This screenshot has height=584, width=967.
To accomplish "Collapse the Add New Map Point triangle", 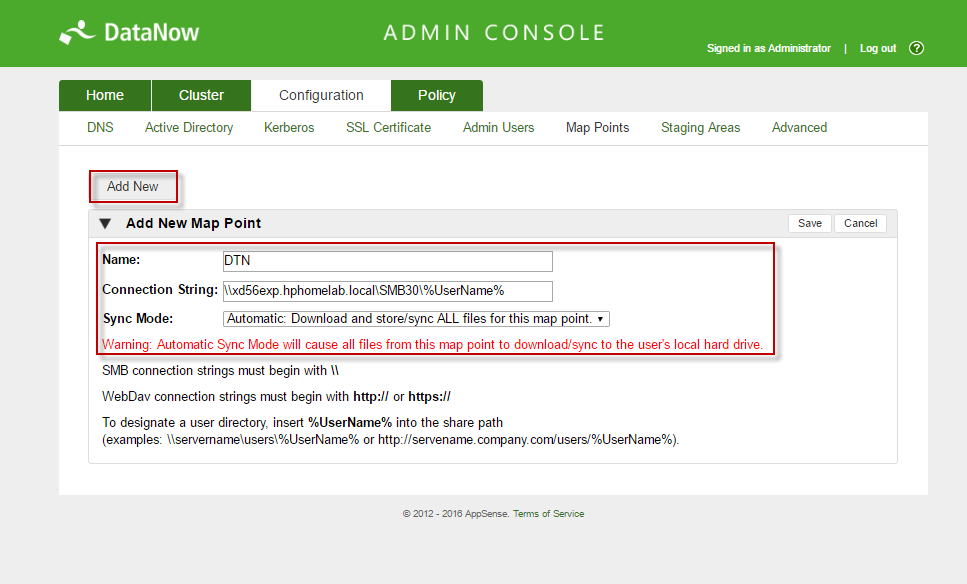I will click(x=105, y=223).
